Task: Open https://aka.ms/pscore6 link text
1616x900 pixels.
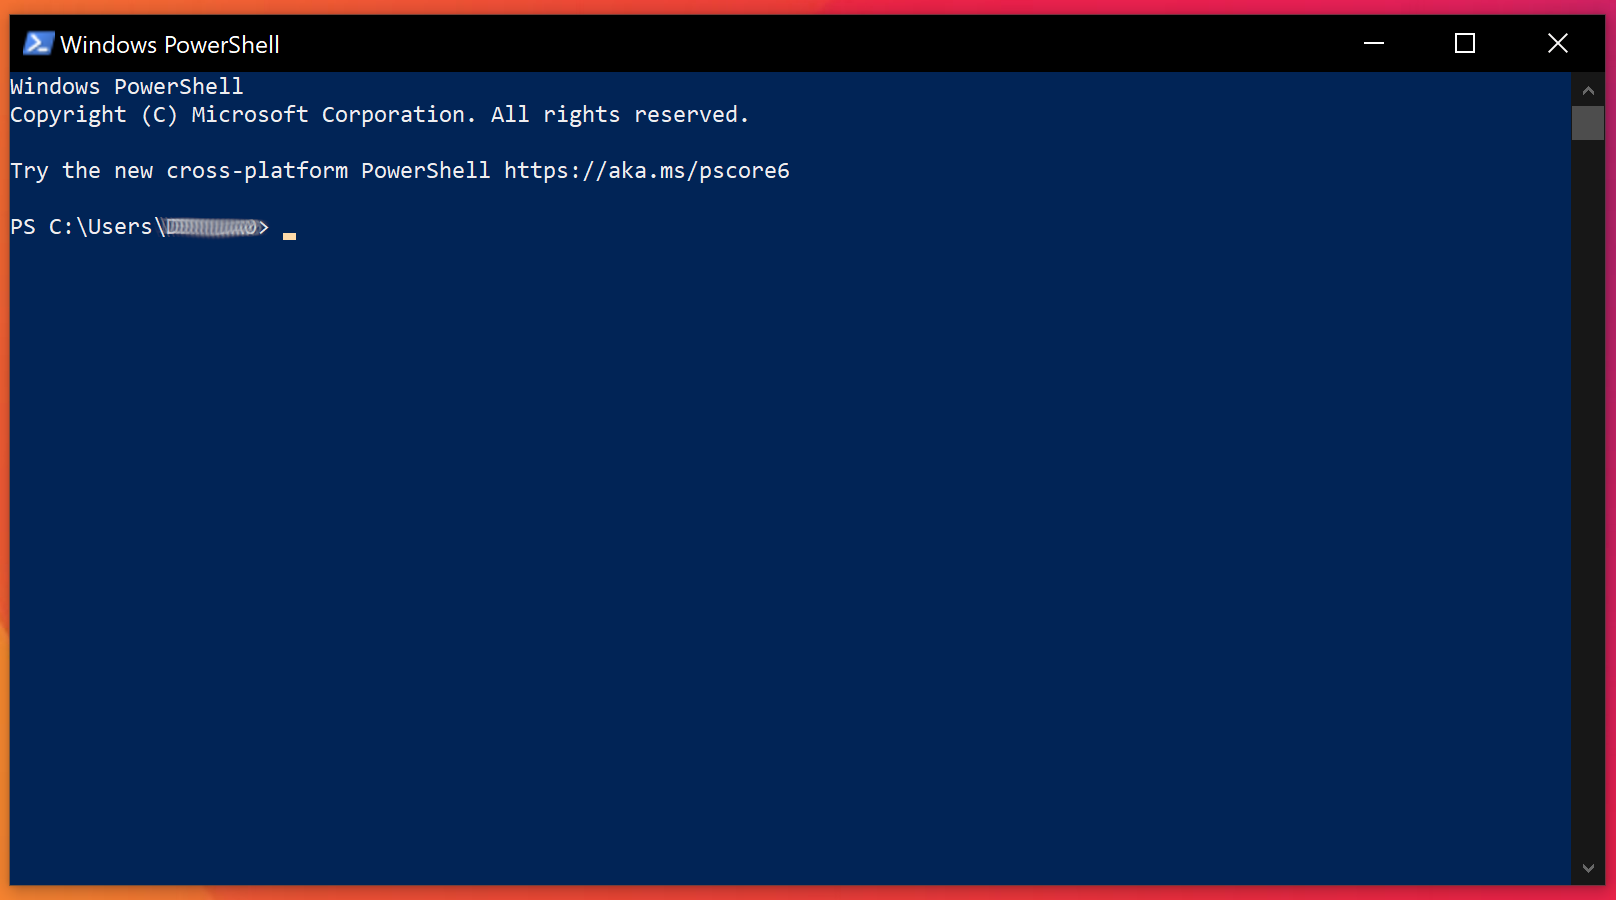Action: [647, 171]
